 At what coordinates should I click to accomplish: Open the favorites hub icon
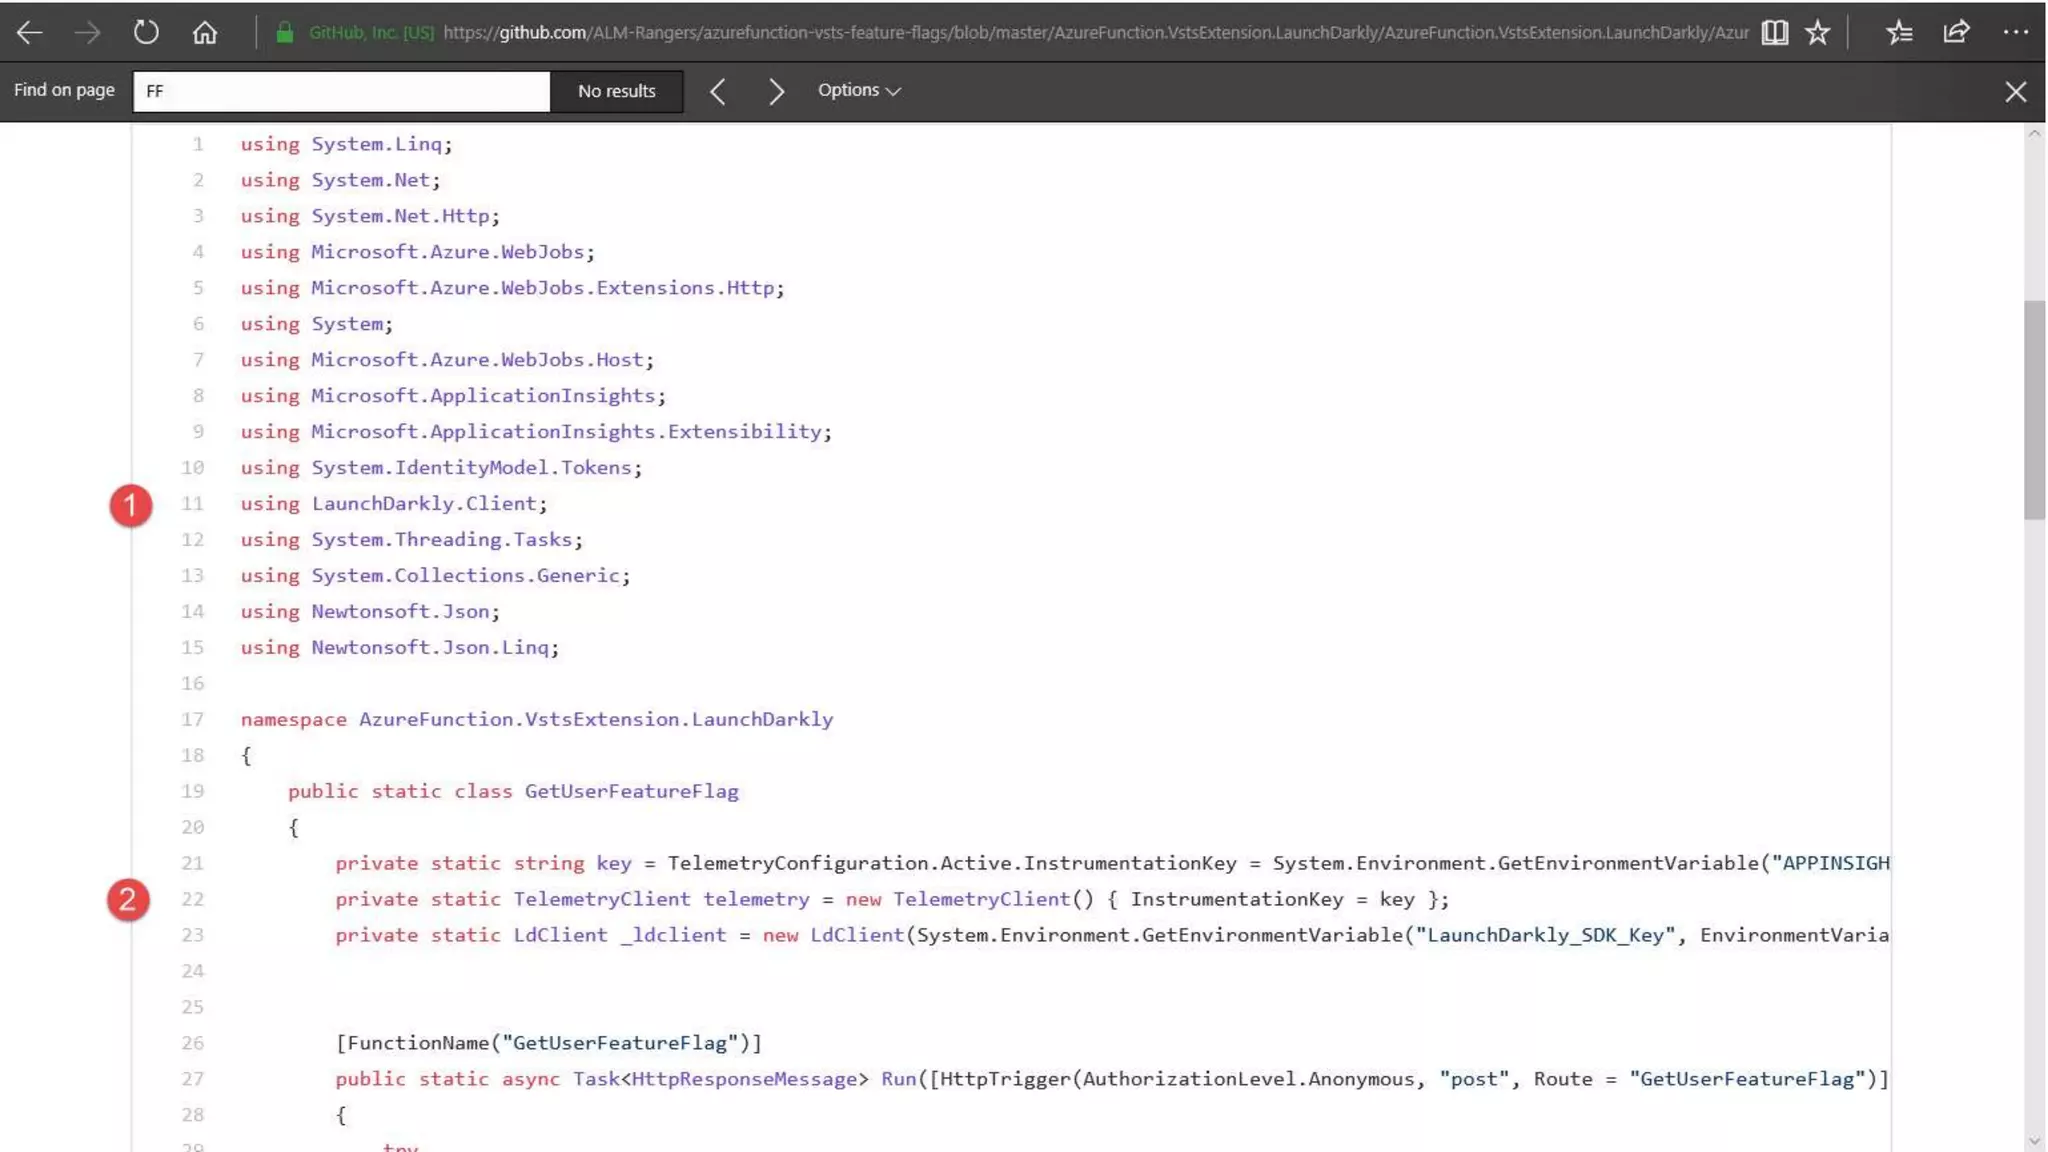click(1899, 32)
